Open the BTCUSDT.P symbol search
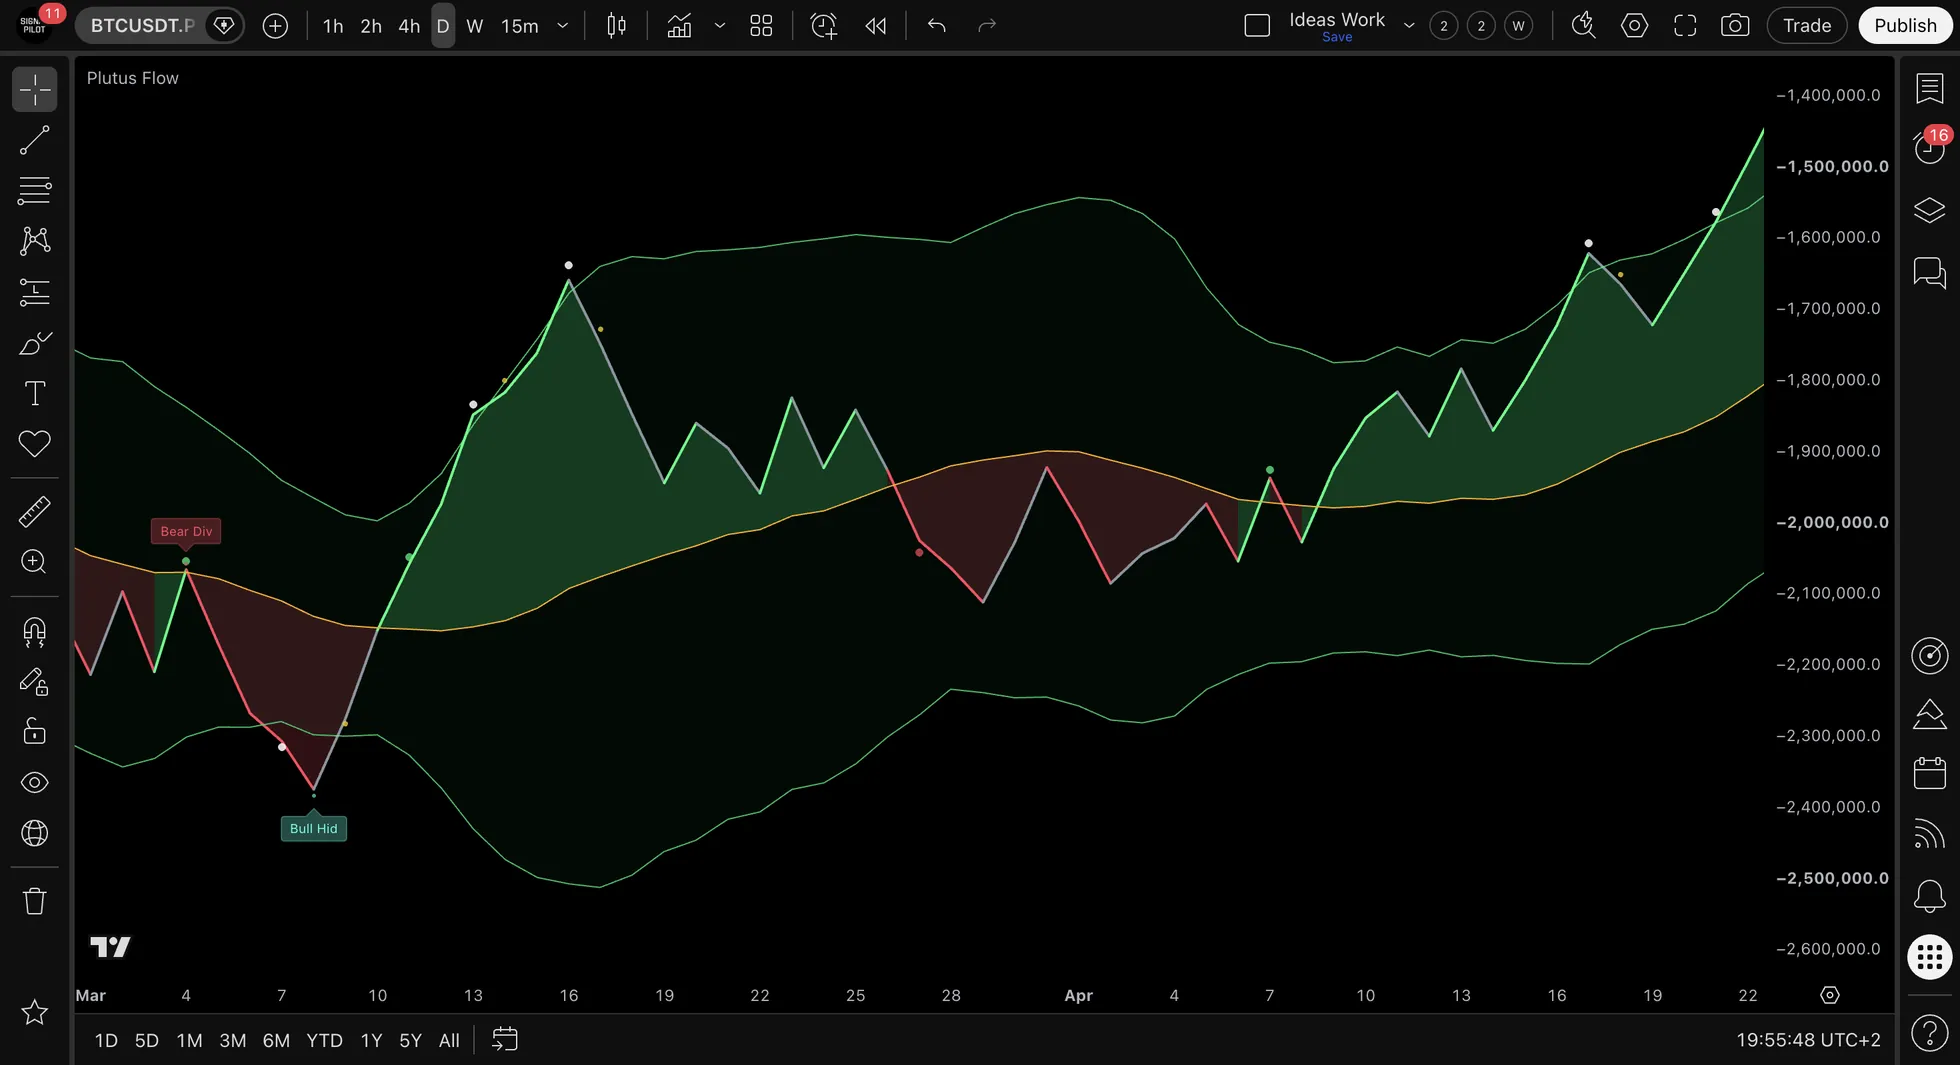Viewport: 1960px width, 1065px height. coord(142,25)
